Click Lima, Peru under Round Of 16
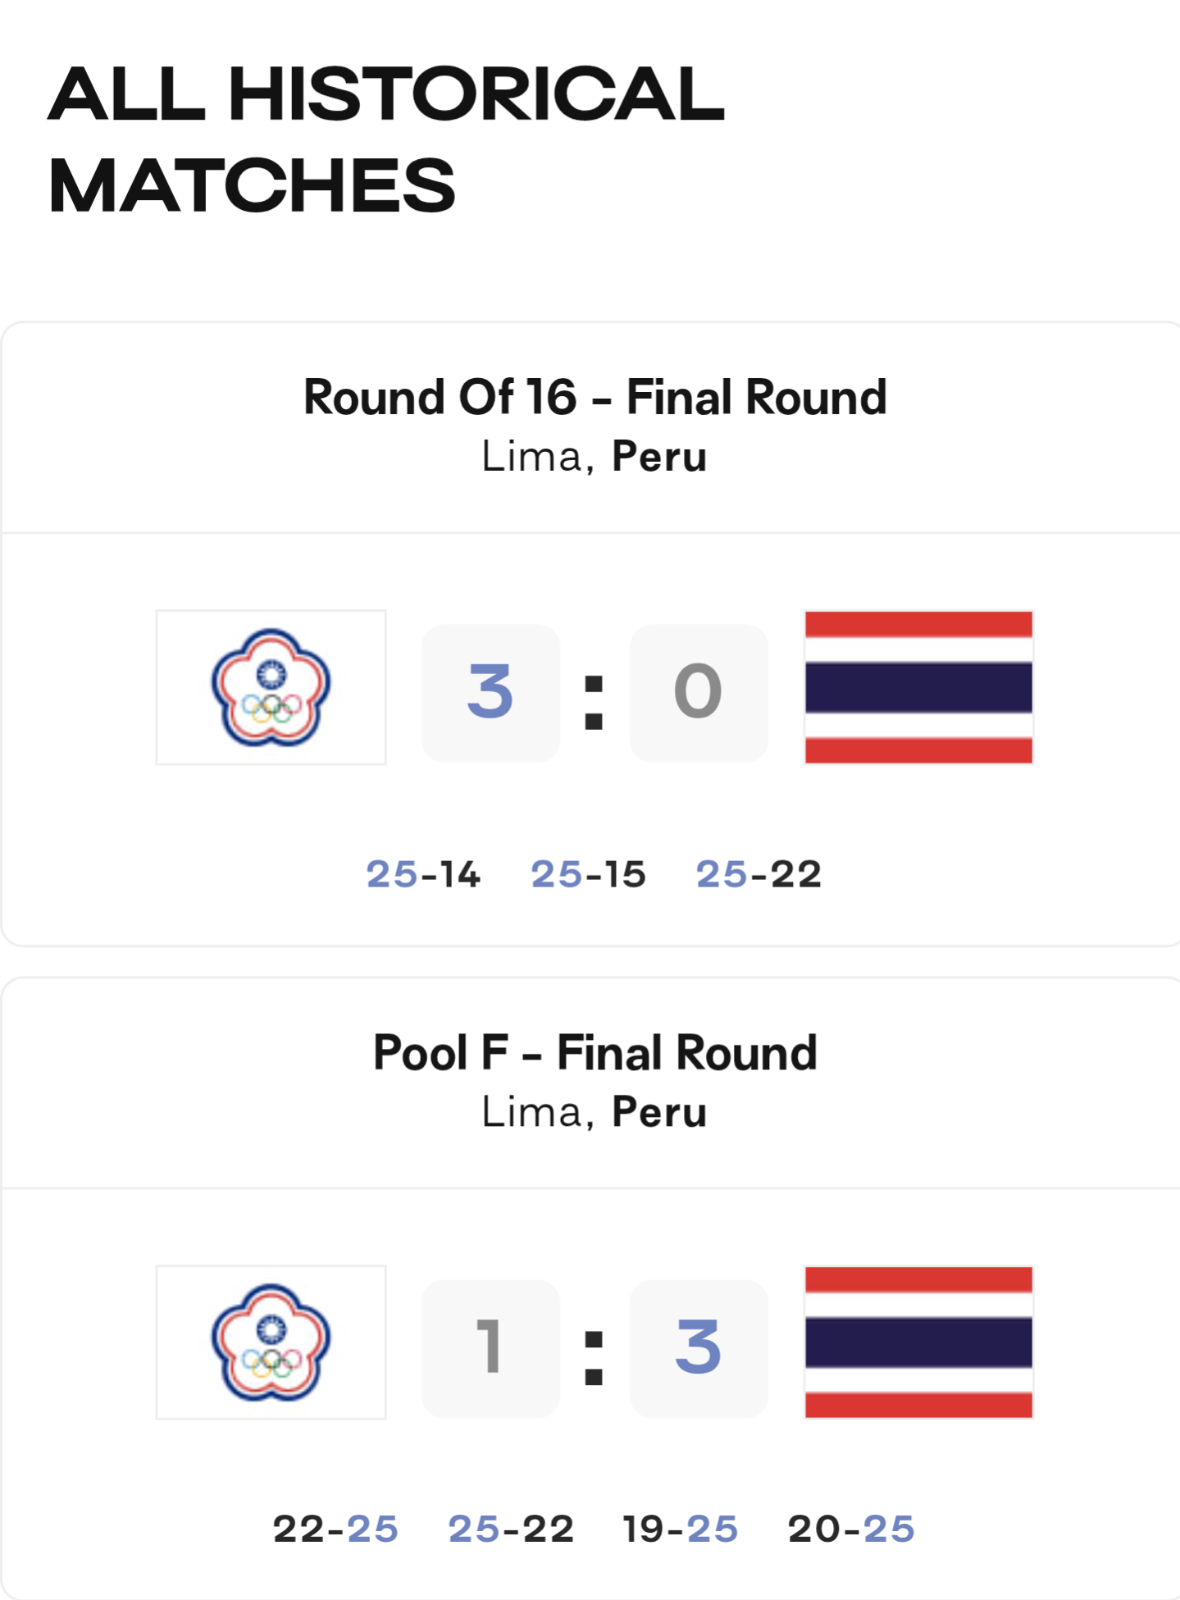The height and width of the screenshot is (1600, 1180). click(595, 457)
